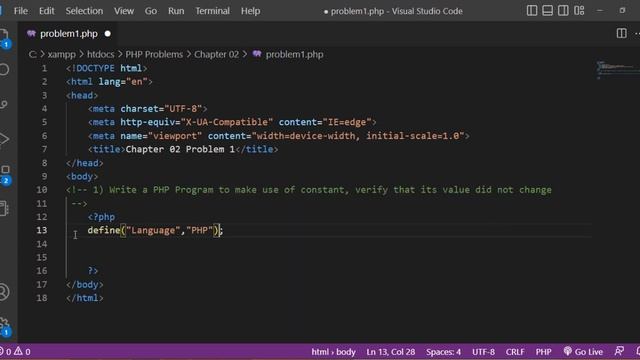
Task: Click the PHP Problems breadcrumb segment
Action: pos(154,54)
